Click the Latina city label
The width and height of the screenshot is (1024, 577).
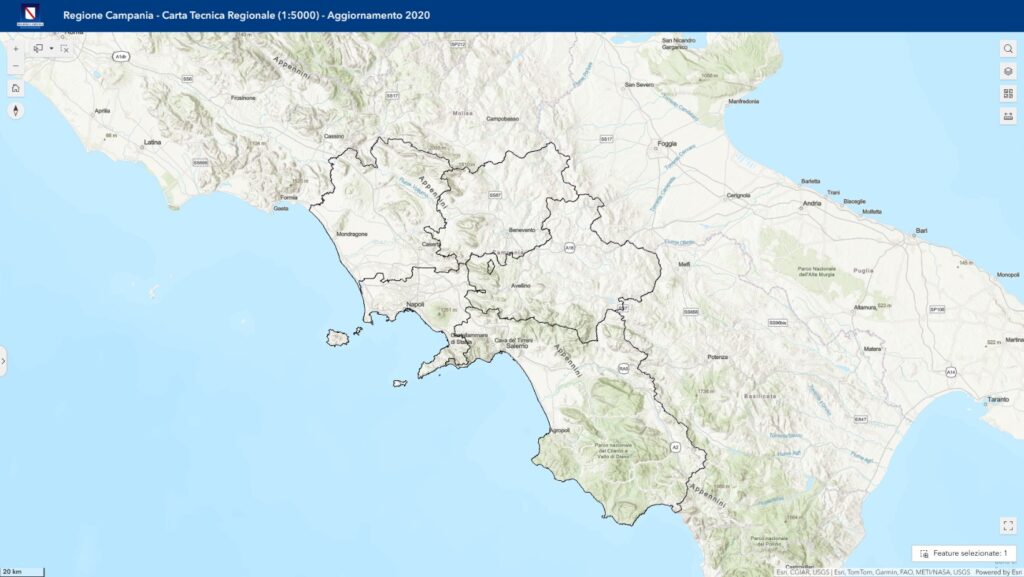(x=152, y=142)
